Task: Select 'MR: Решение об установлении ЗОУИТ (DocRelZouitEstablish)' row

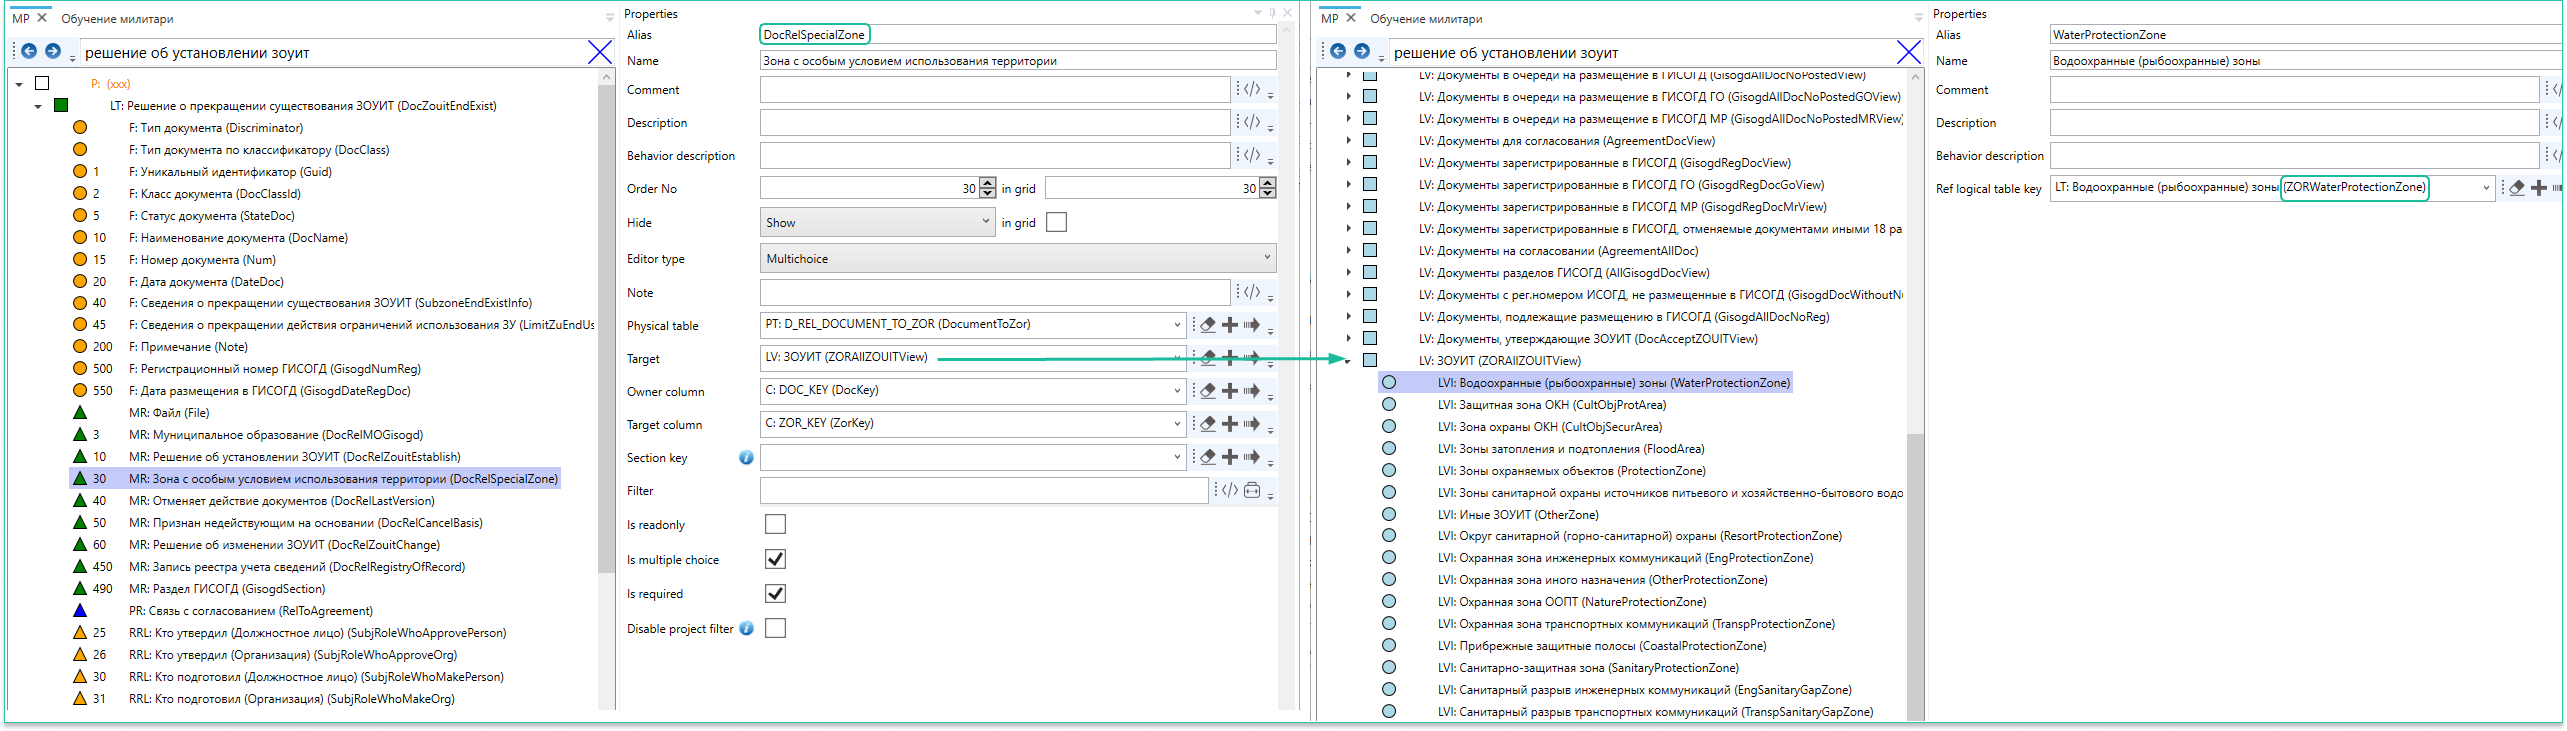Action: pos(295,457)
